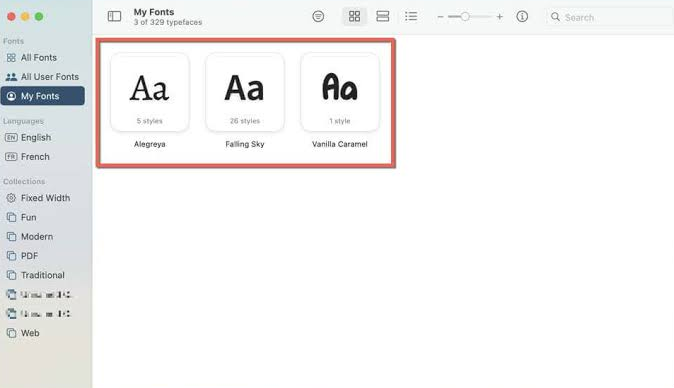Open the Traditional collection
The width and height of the screenshot is (674, 388).
tap(43, 275)
